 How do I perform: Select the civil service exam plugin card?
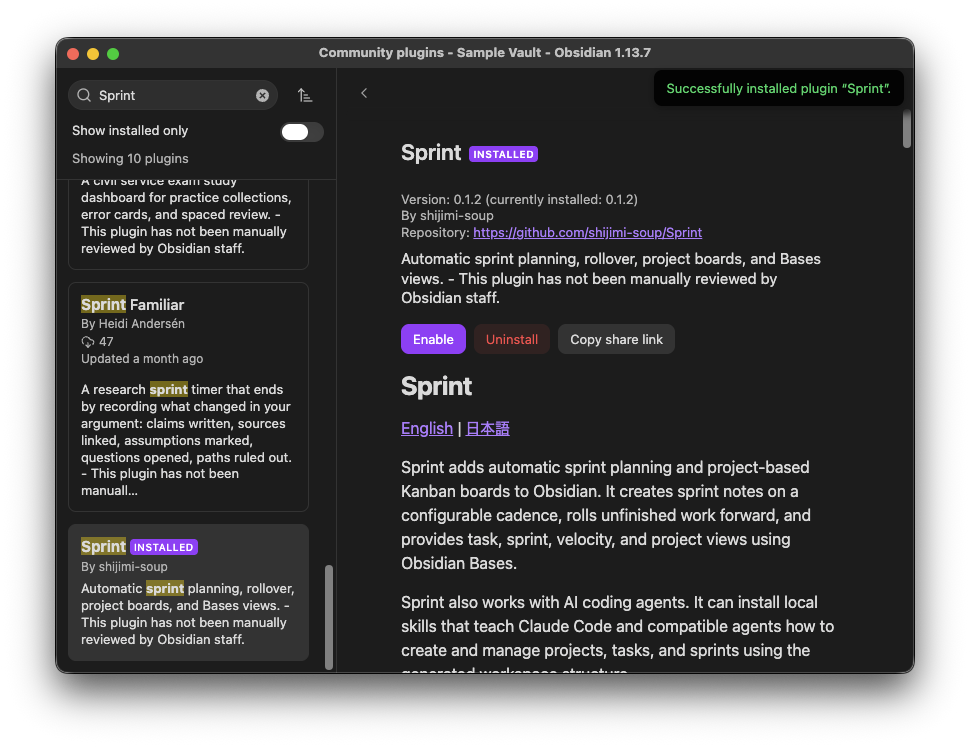pos(188,224)
